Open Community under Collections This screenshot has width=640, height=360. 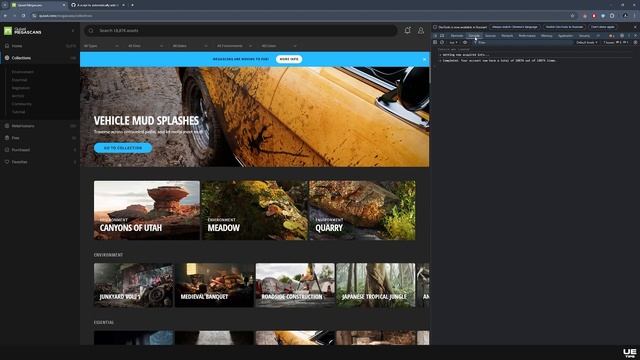pyautogui.click(x=22, y=104)
